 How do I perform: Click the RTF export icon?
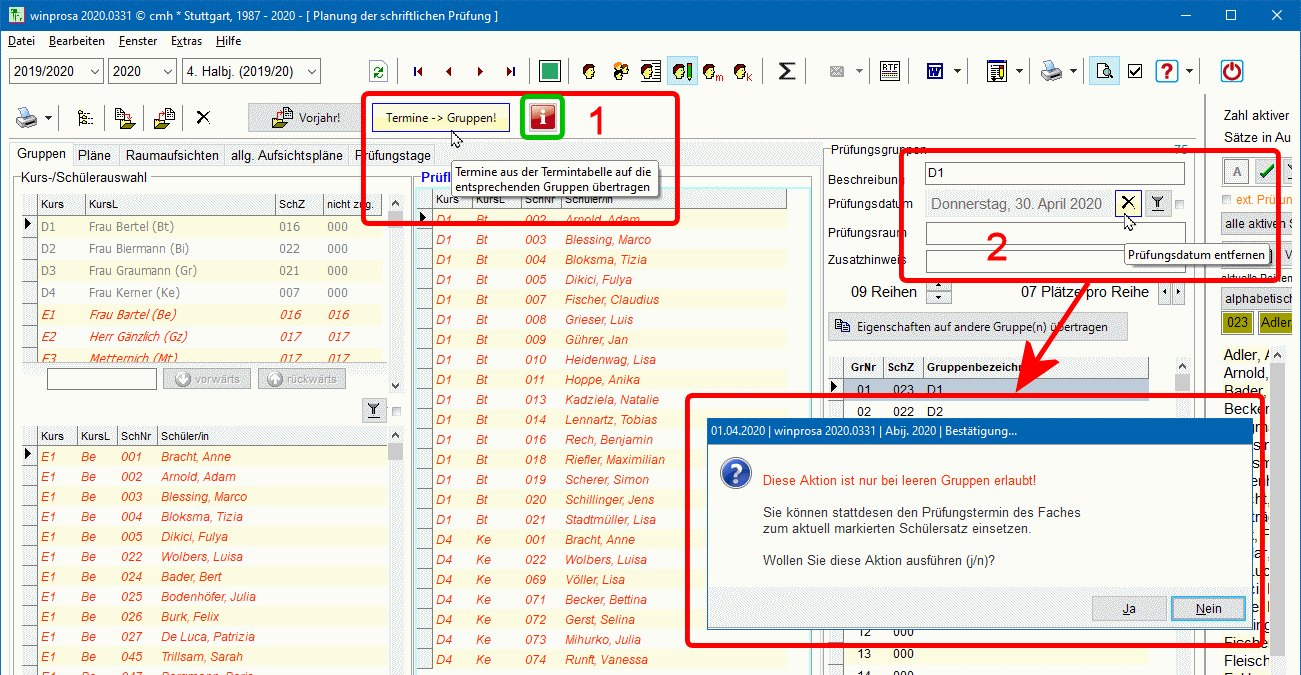[889, 71]
